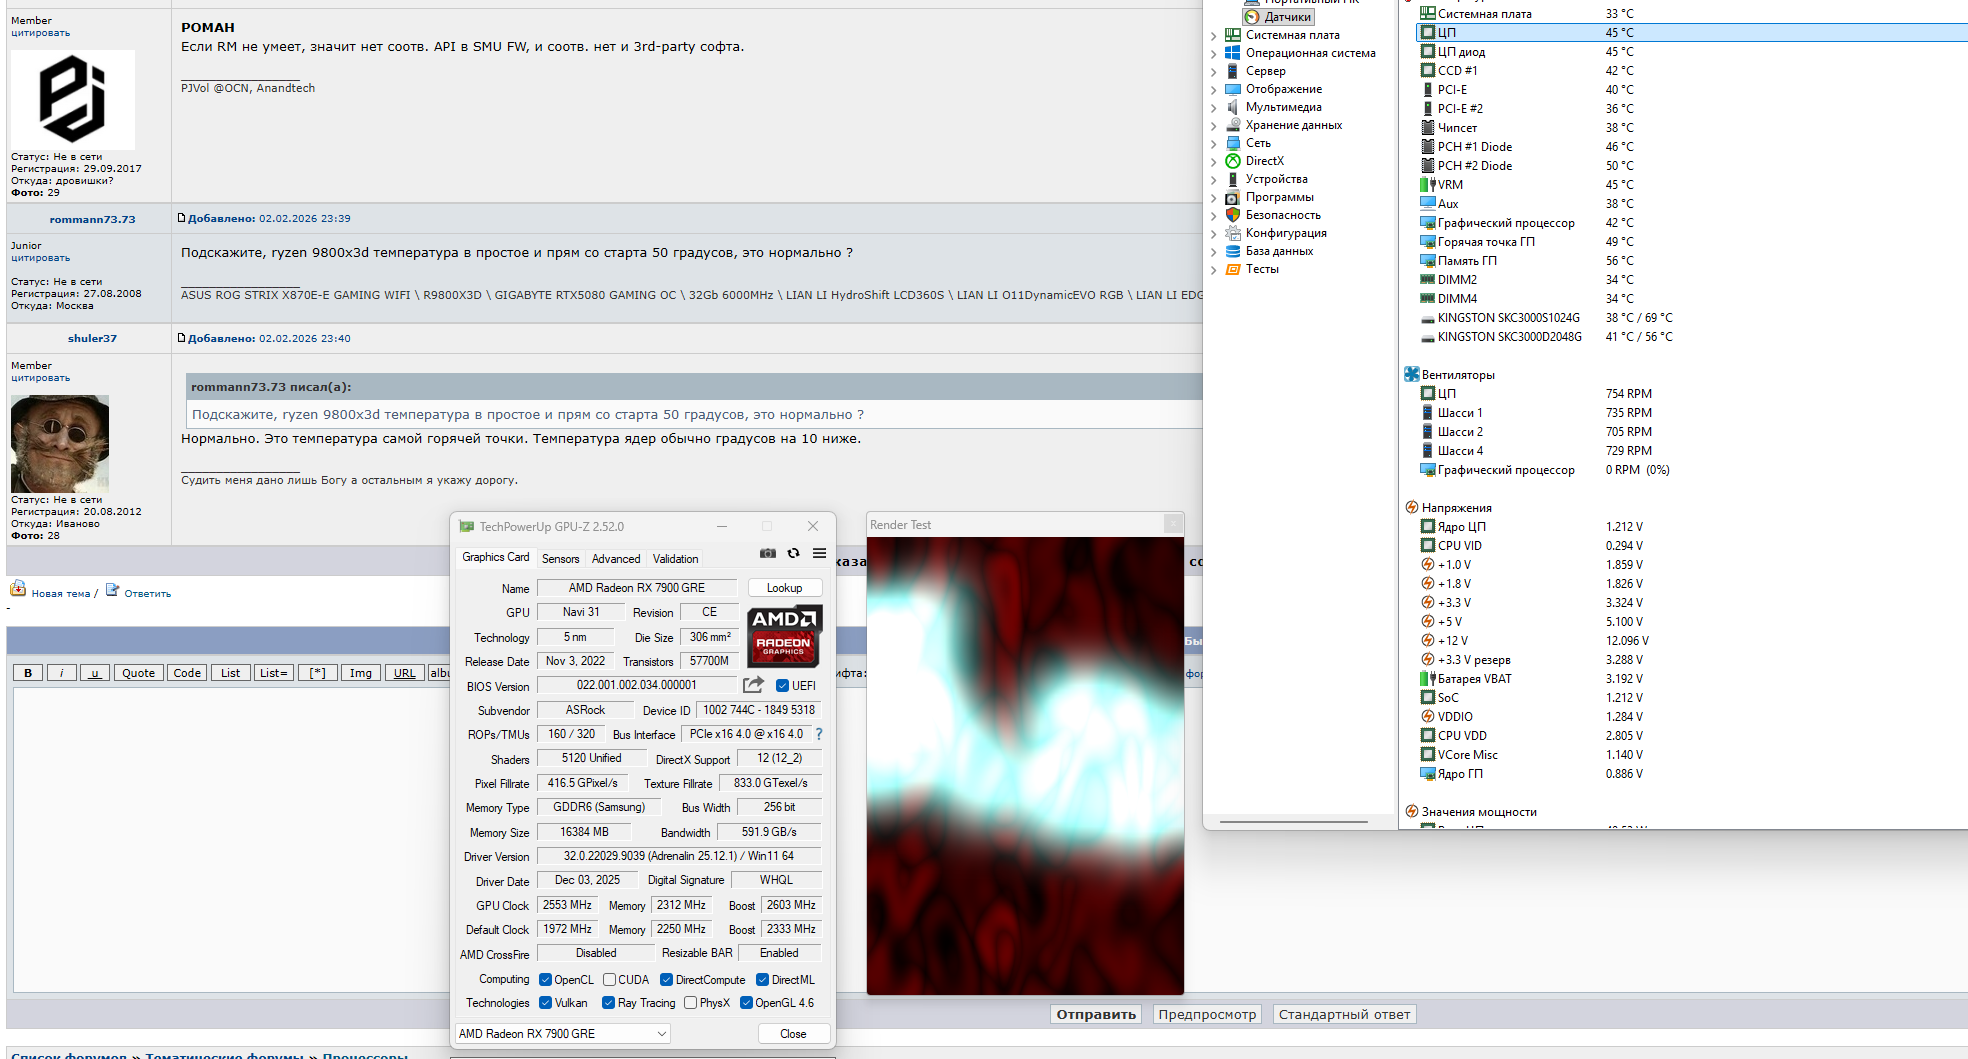The width and height of the screenshot is (1968, 1059).
Task: Click the GPU-Z Close button
Action: [793, 1034]
